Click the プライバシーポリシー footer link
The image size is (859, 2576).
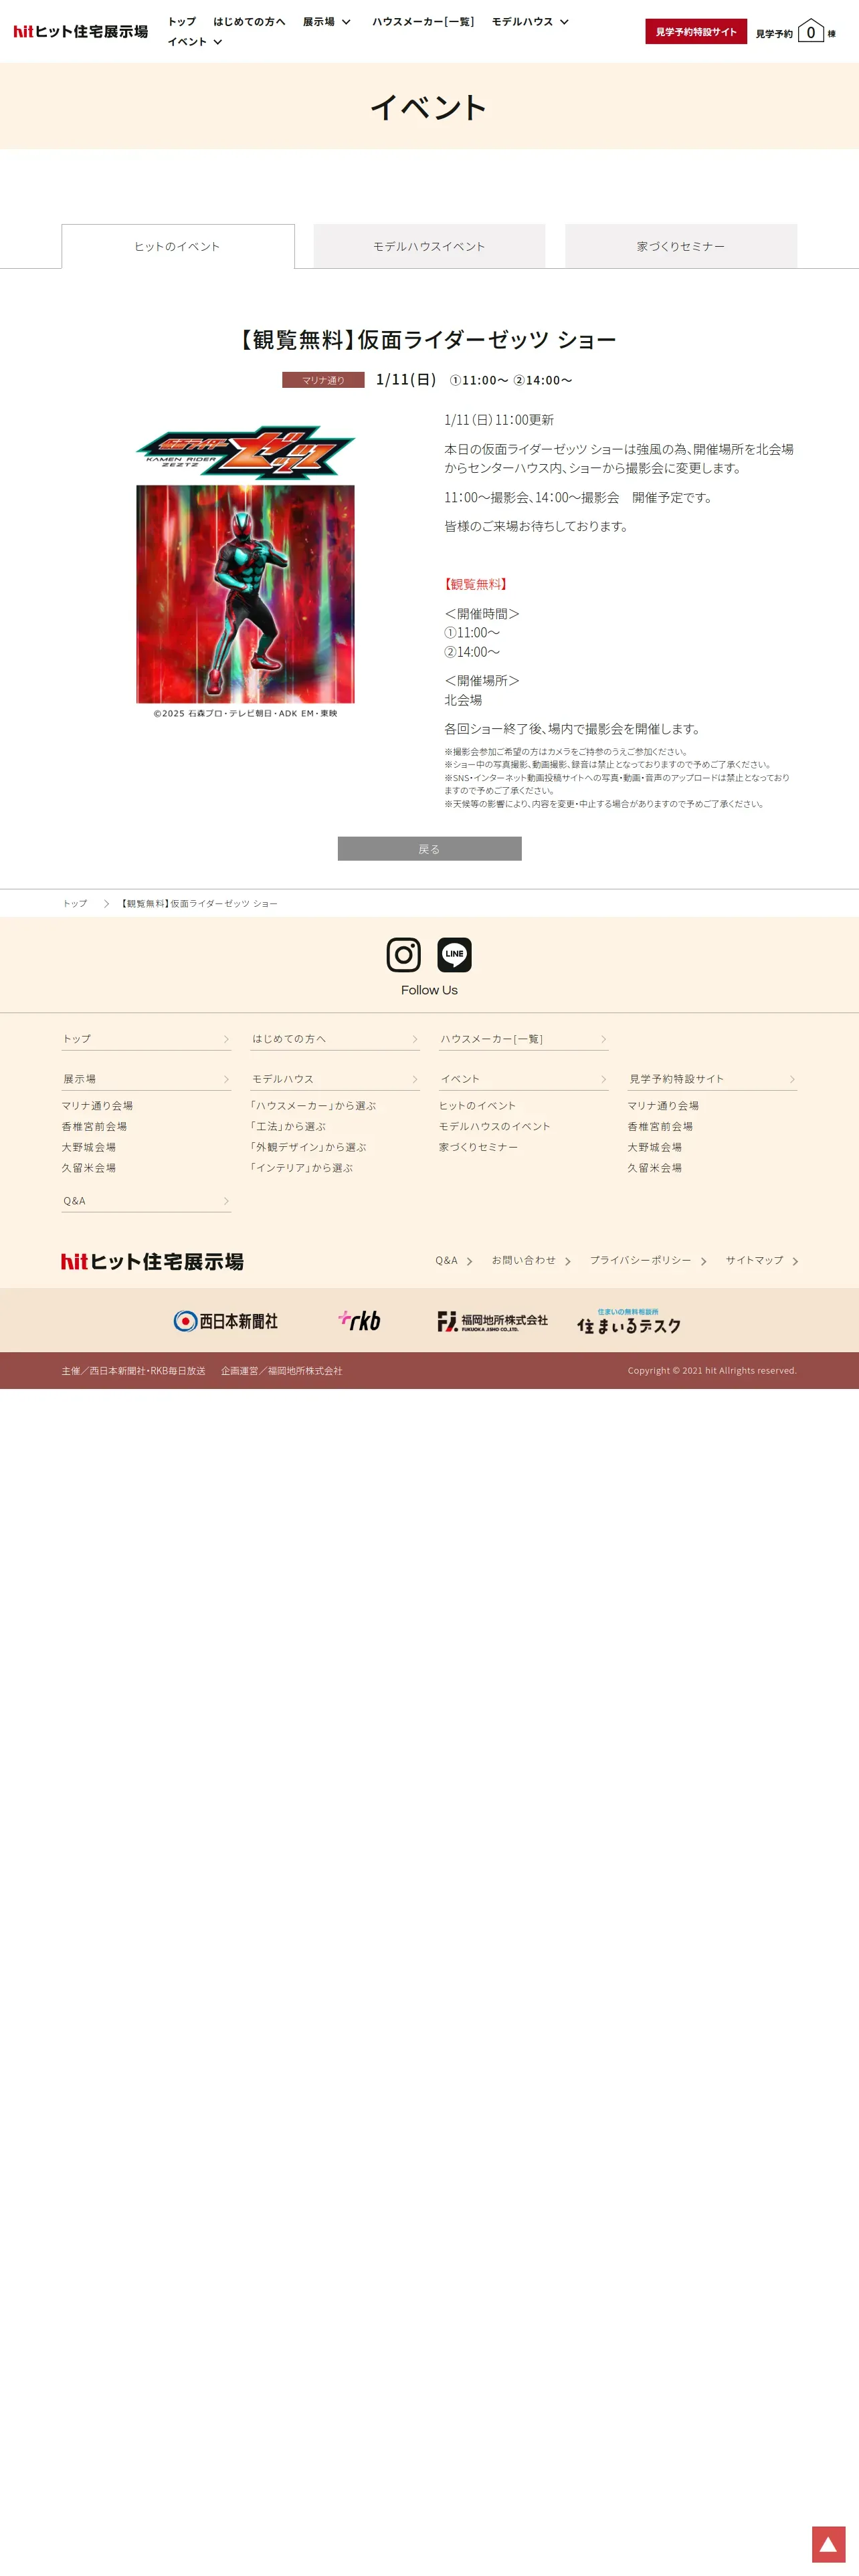pos(648,1261)
